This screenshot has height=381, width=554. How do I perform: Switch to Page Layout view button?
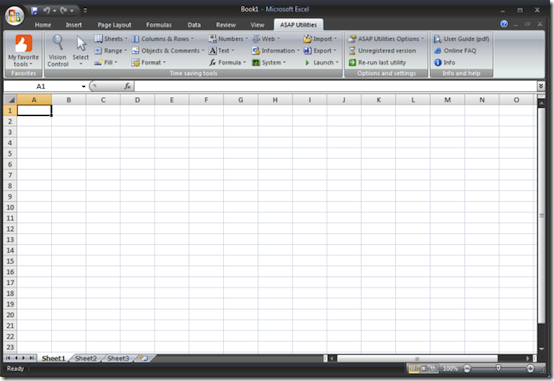[423, 369]
